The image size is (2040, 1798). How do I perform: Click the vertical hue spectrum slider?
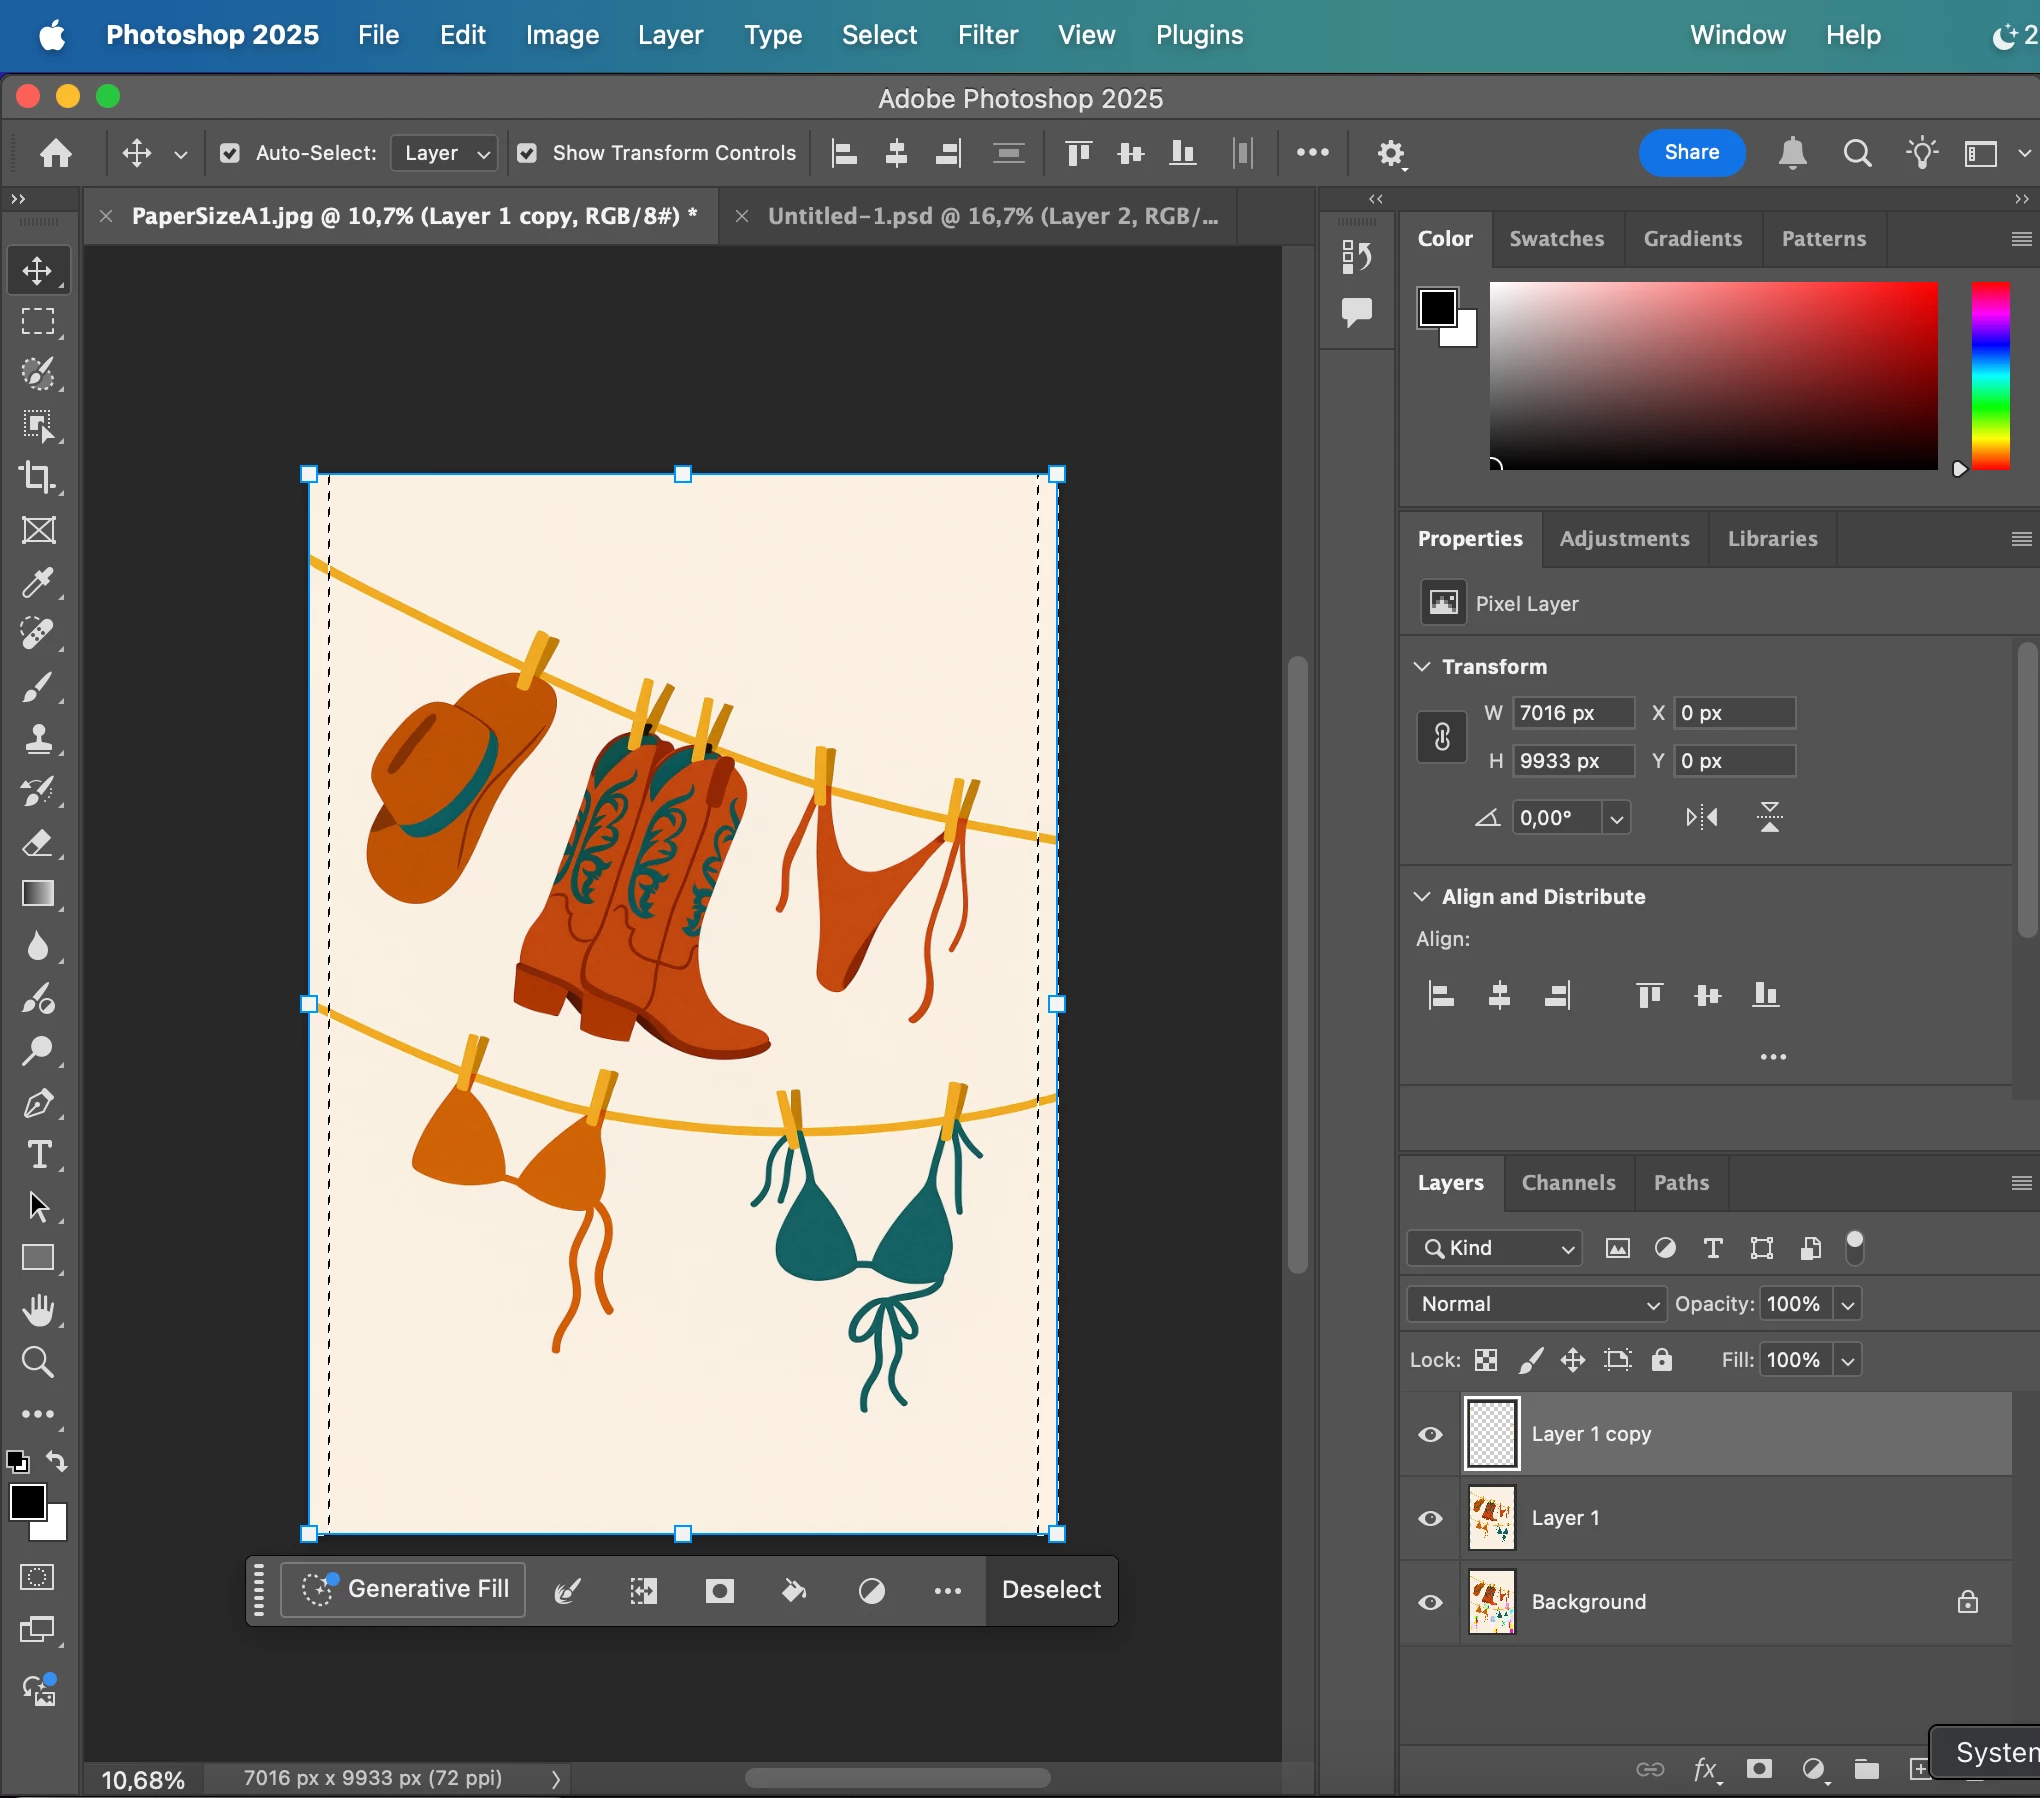[1990, 375]
